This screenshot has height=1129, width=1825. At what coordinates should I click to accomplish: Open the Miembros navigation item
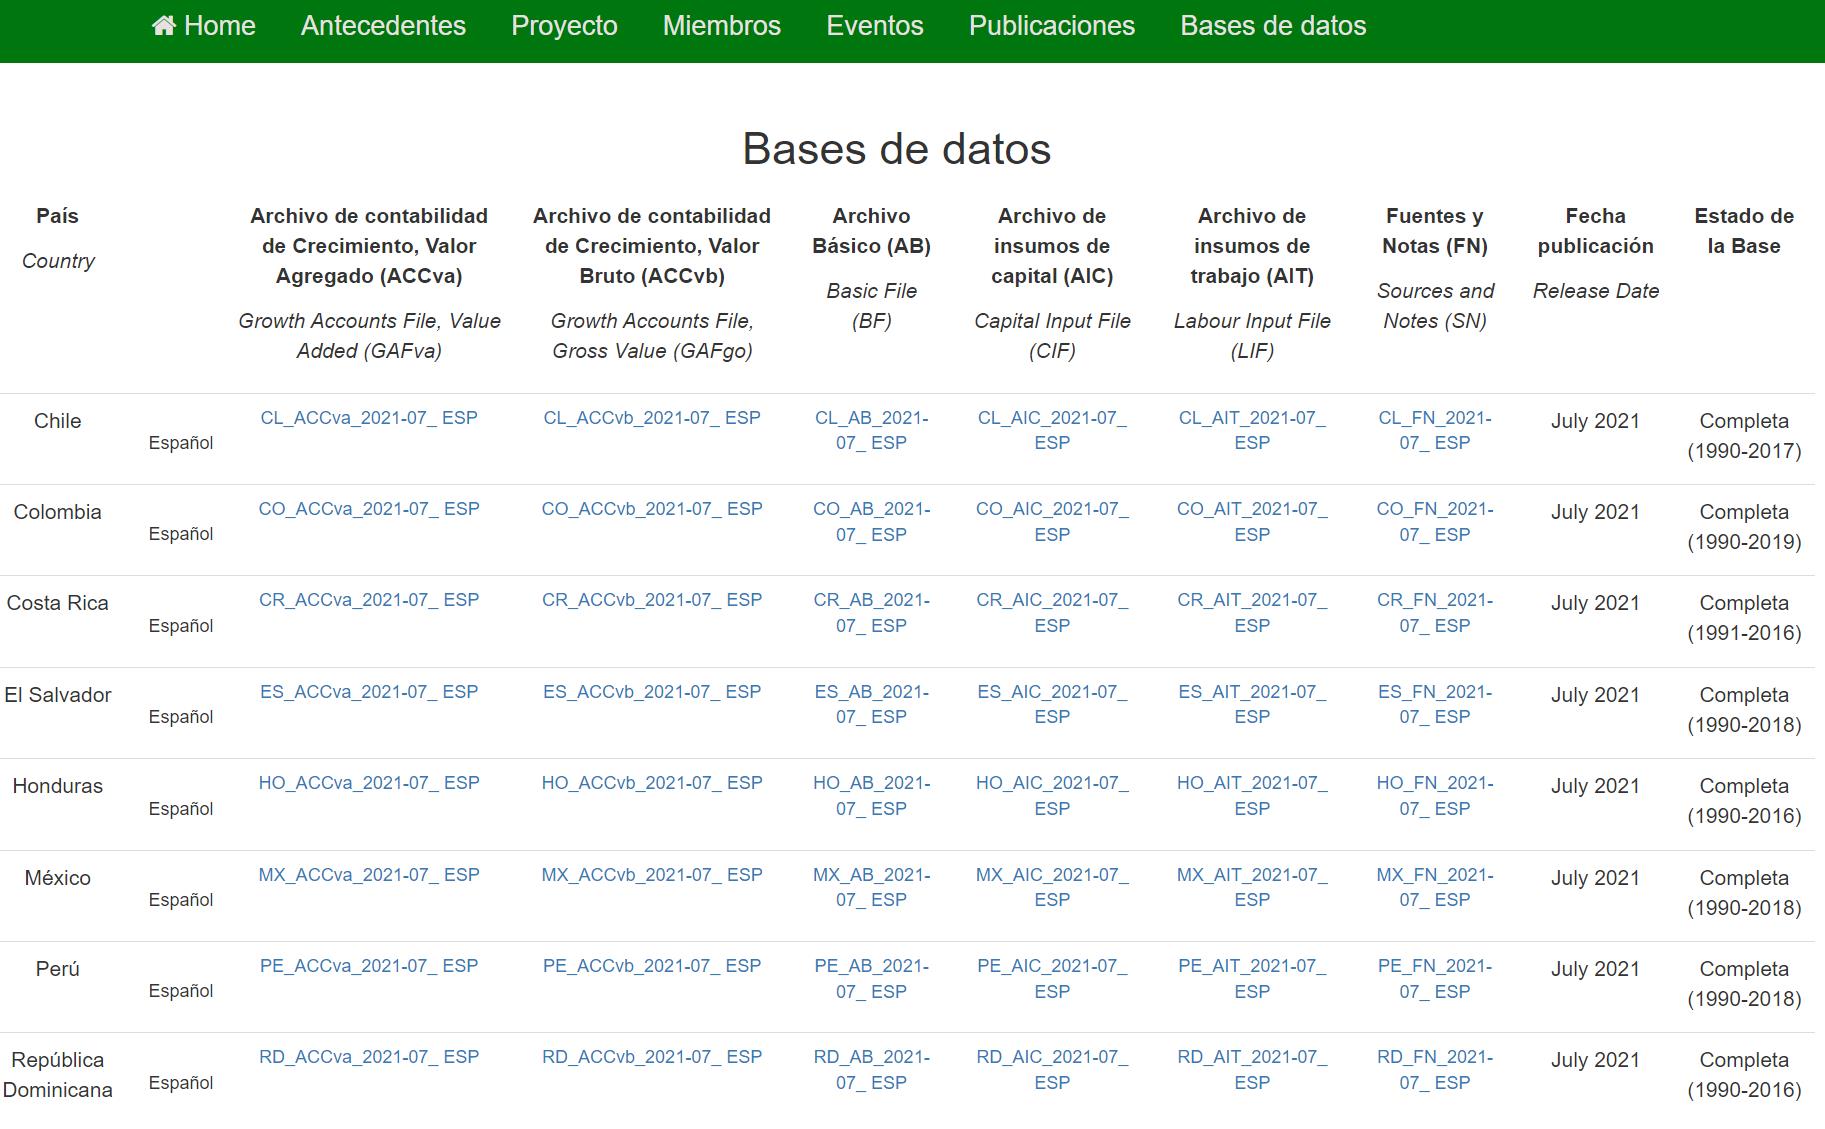721,26
